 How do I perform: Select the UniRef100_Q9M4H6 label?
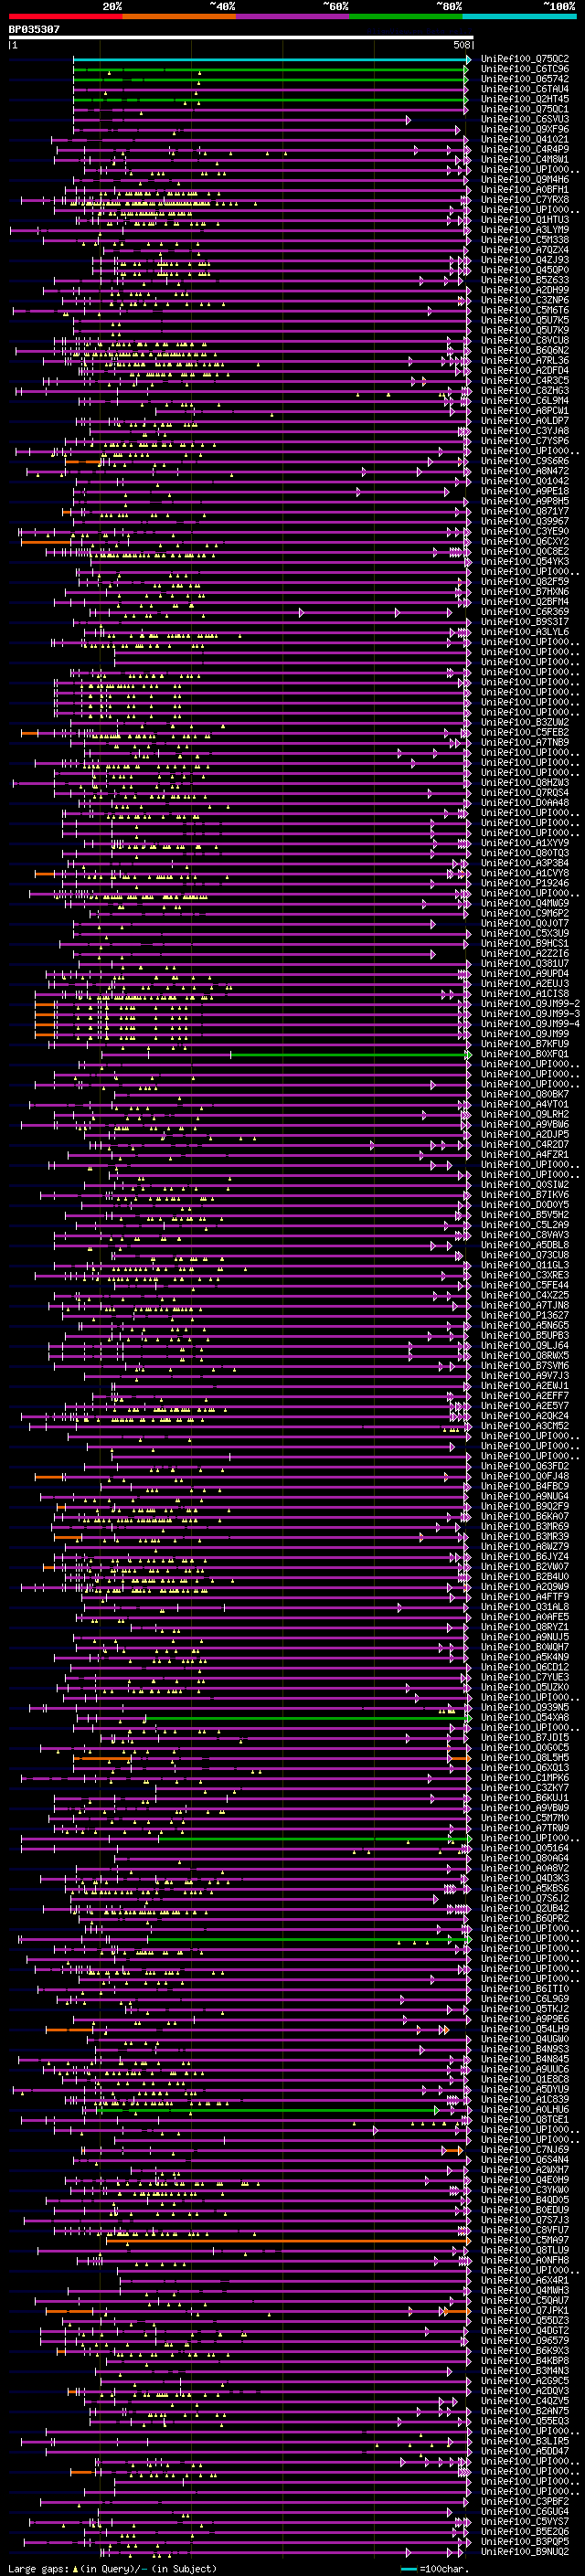tap(525, 180)
